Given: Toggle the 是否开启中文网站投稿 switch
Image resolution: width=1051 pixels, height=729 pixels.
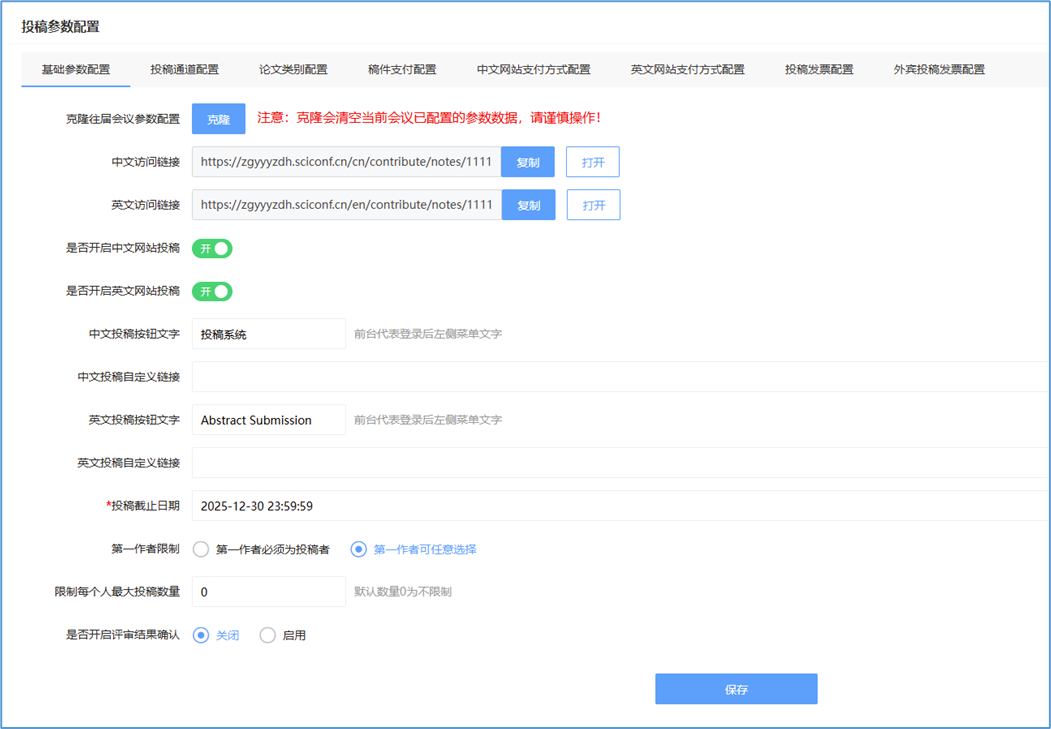Looking at the screenshot, I should click(212, 248).
